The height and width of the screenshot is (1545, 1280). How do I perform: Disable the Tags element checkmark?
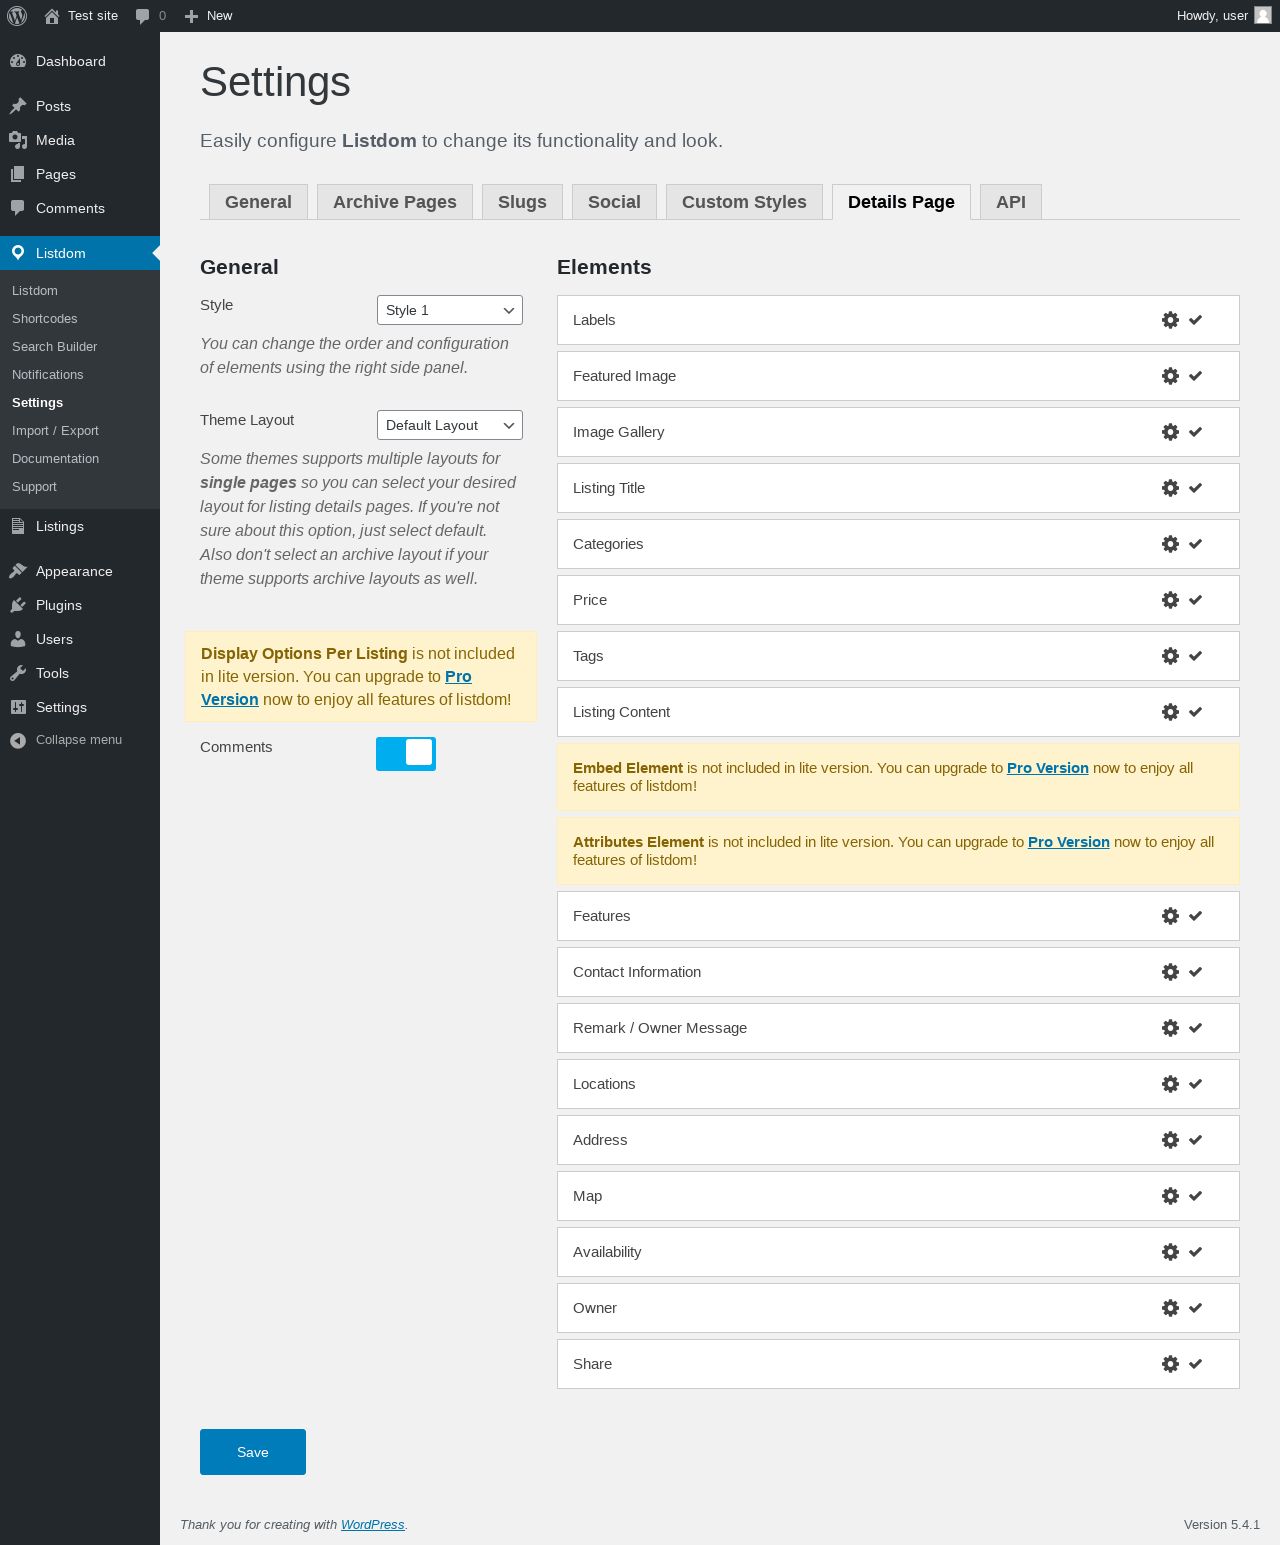[1196, 656]
